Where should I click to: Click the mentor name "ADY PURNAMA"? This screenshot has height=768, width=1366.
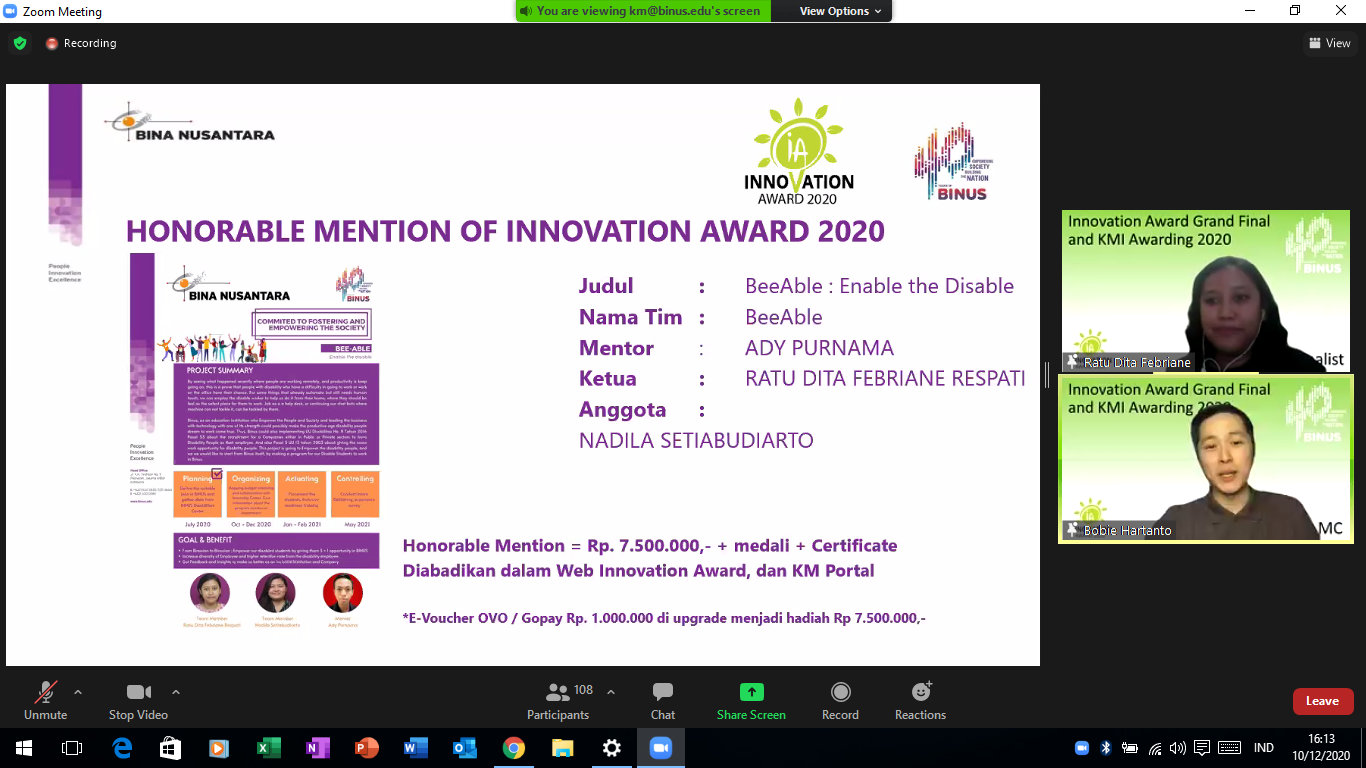tap(819, 348)
